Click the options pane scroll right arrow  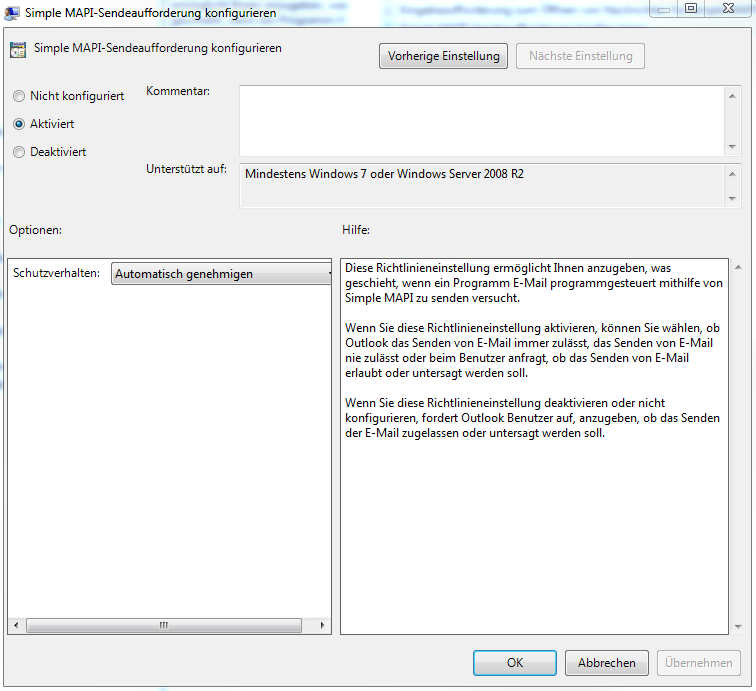[x=323, y=625]
